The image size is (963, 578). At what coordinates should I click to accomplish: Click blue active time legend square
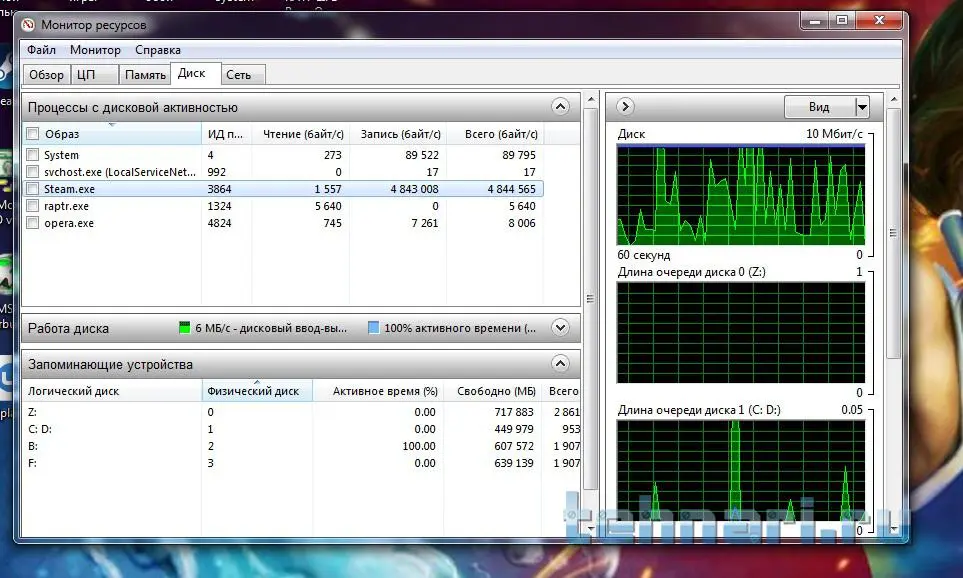(x=373, y=327)
